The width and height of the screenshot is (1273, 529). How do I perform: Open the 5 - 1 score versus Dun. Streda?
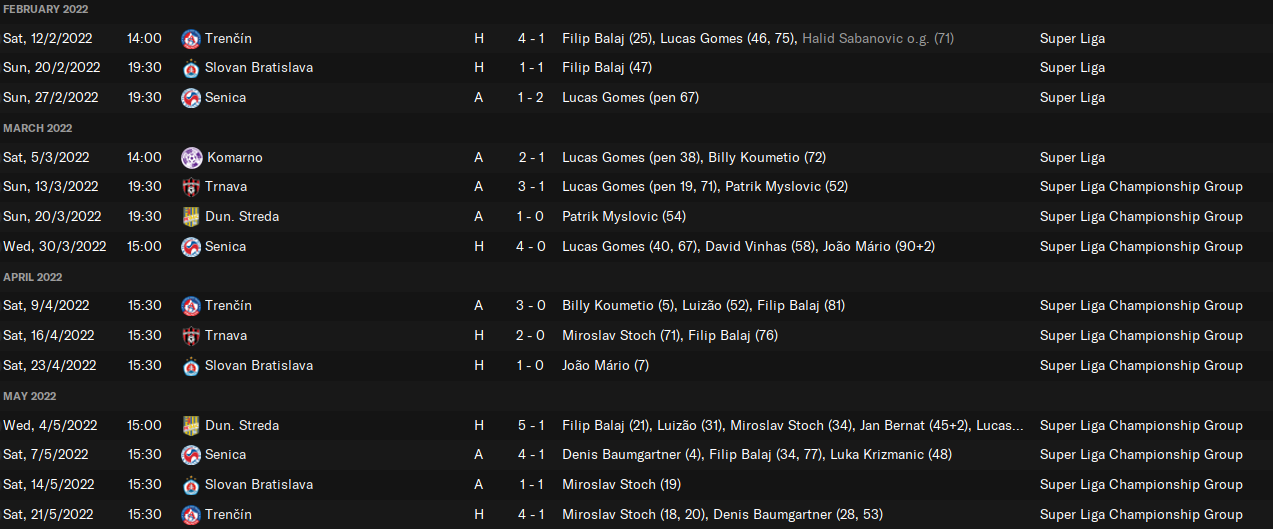pos(530,425)
